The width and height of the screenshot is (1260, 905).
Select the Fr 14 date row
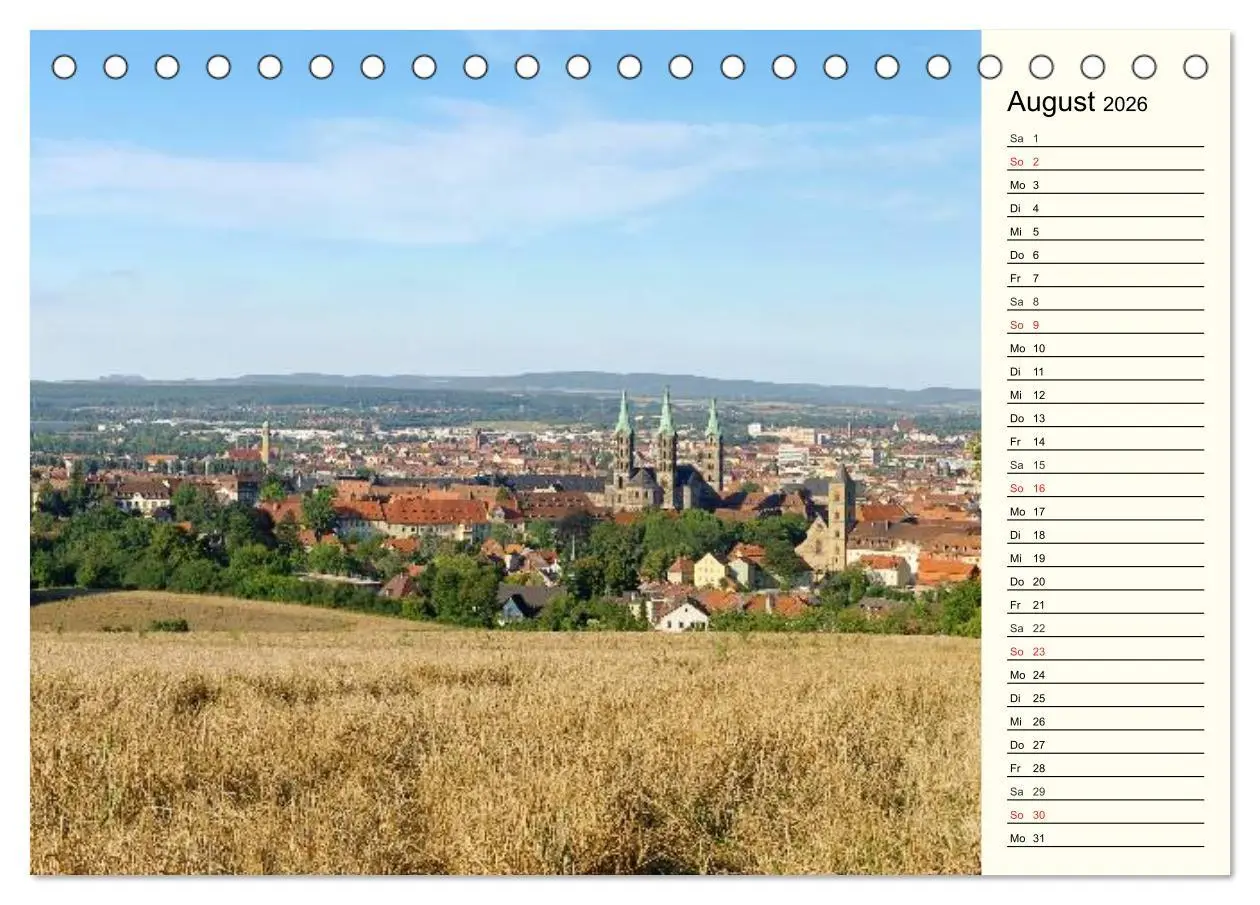click(x=1105, y=441)
